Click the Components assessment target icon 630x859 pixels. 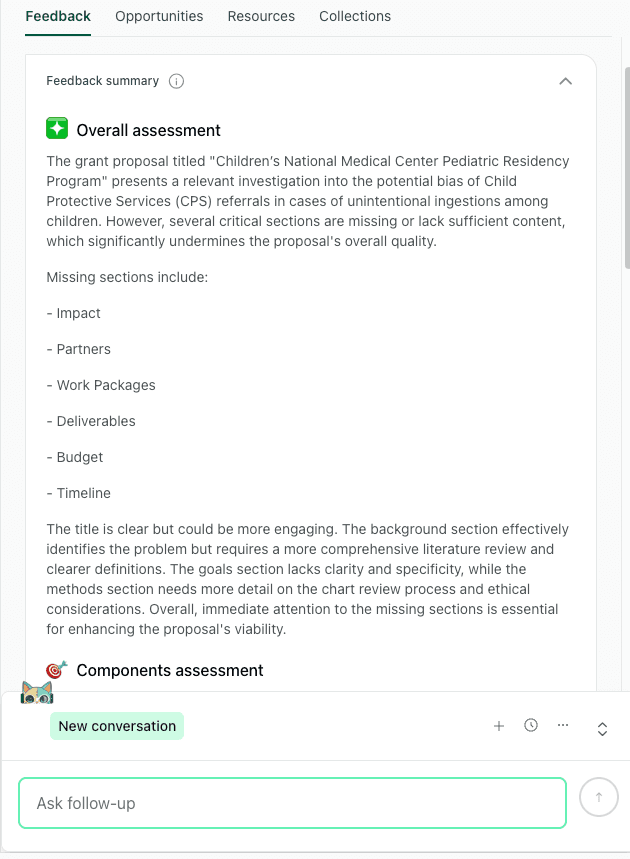coord(56,670)
